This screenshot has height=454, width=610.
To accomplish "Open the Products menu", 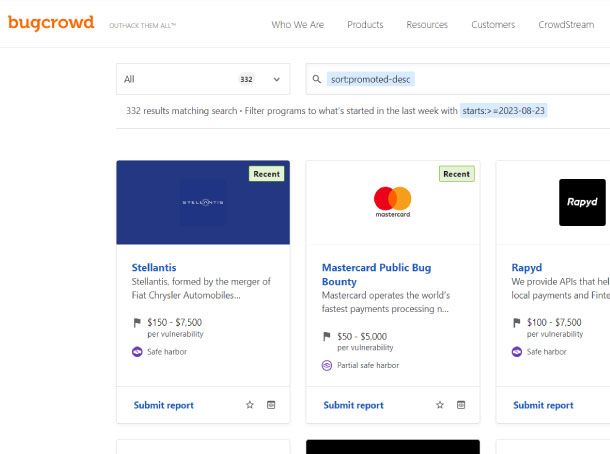I will tap(365, 25).
